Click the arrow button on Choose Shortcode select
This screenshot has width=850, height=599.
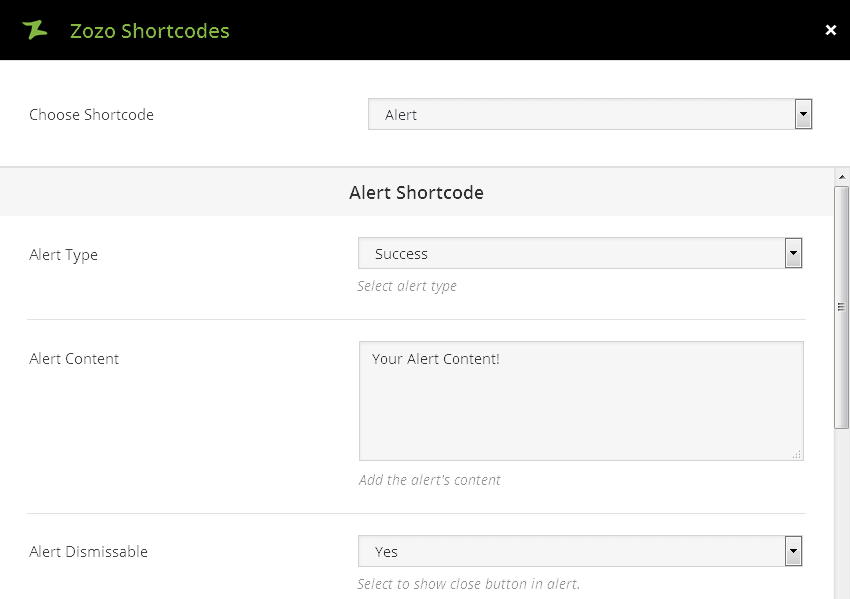803,114
